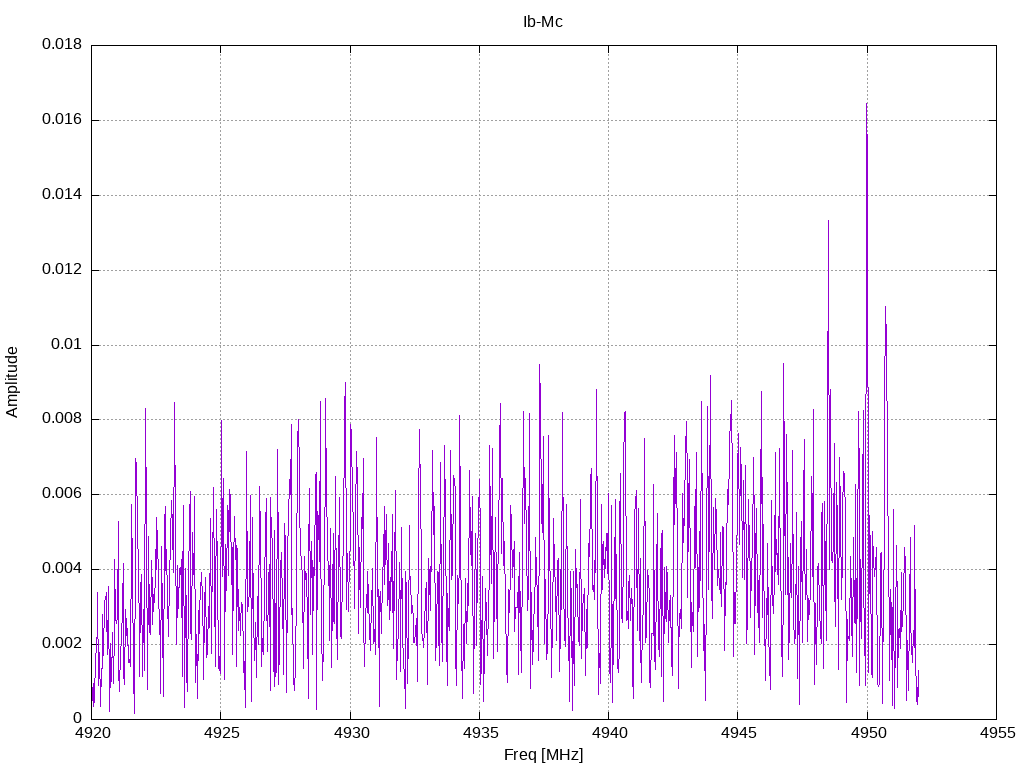Select the 0.012 y-axis tick label
The image size is (1024, 768).
click(61, 270)
